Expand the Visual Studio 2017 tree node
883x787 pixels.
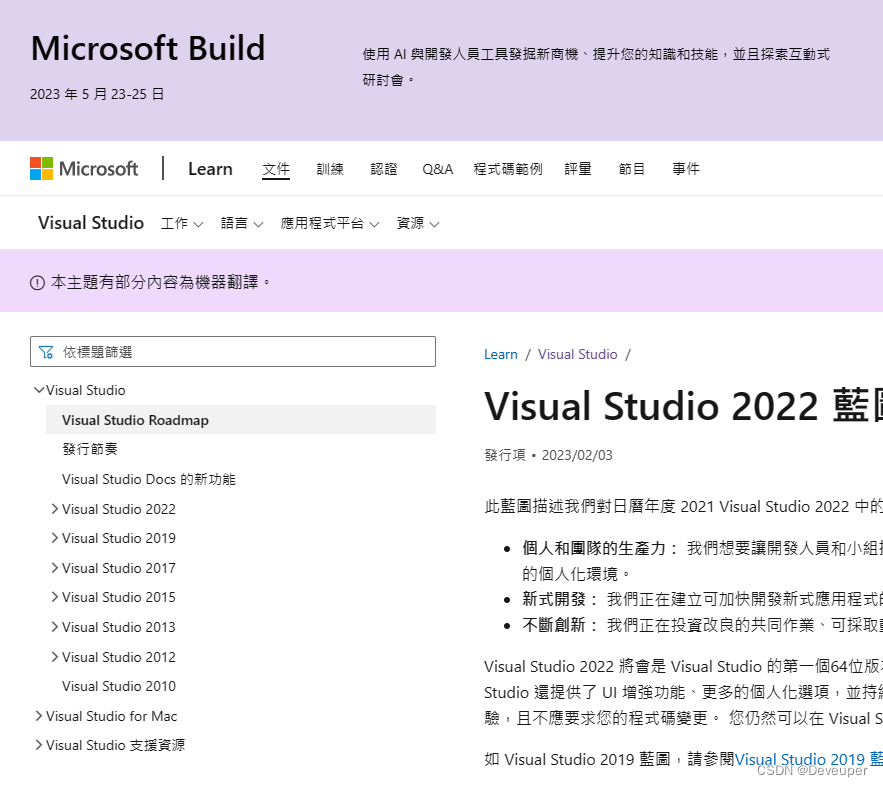coord(55,568)
